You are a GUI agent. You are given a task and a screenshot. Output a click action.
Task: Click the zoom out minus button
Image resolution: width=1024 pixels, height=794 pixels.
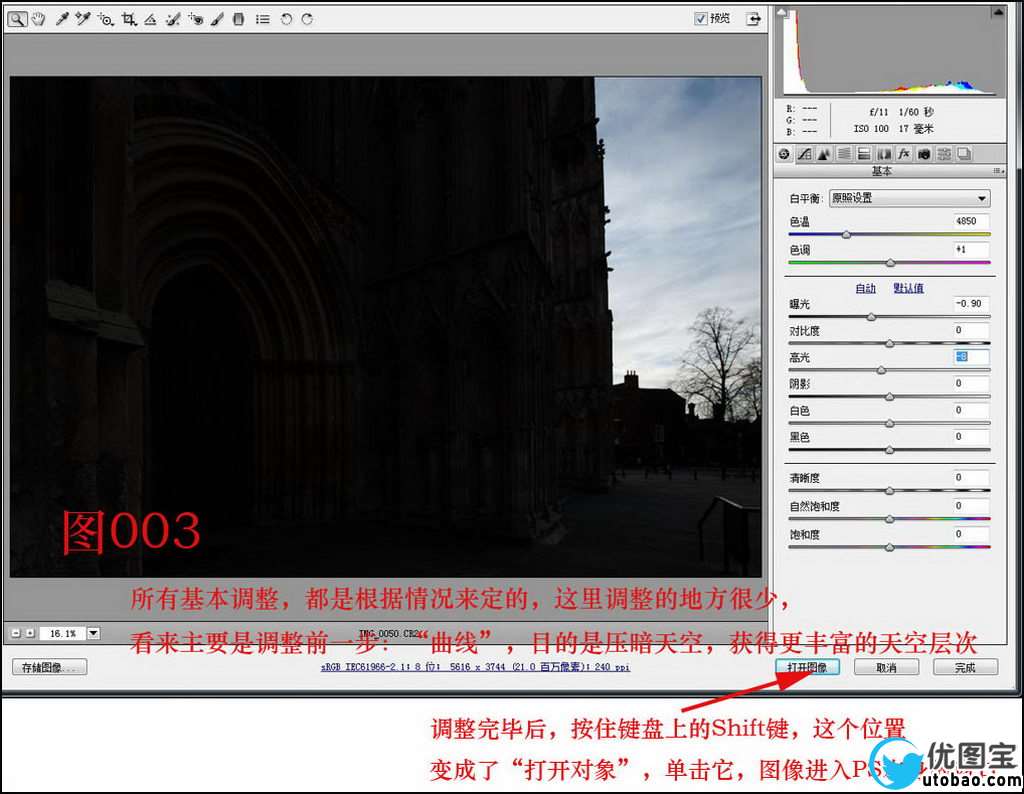pos(16,633)
